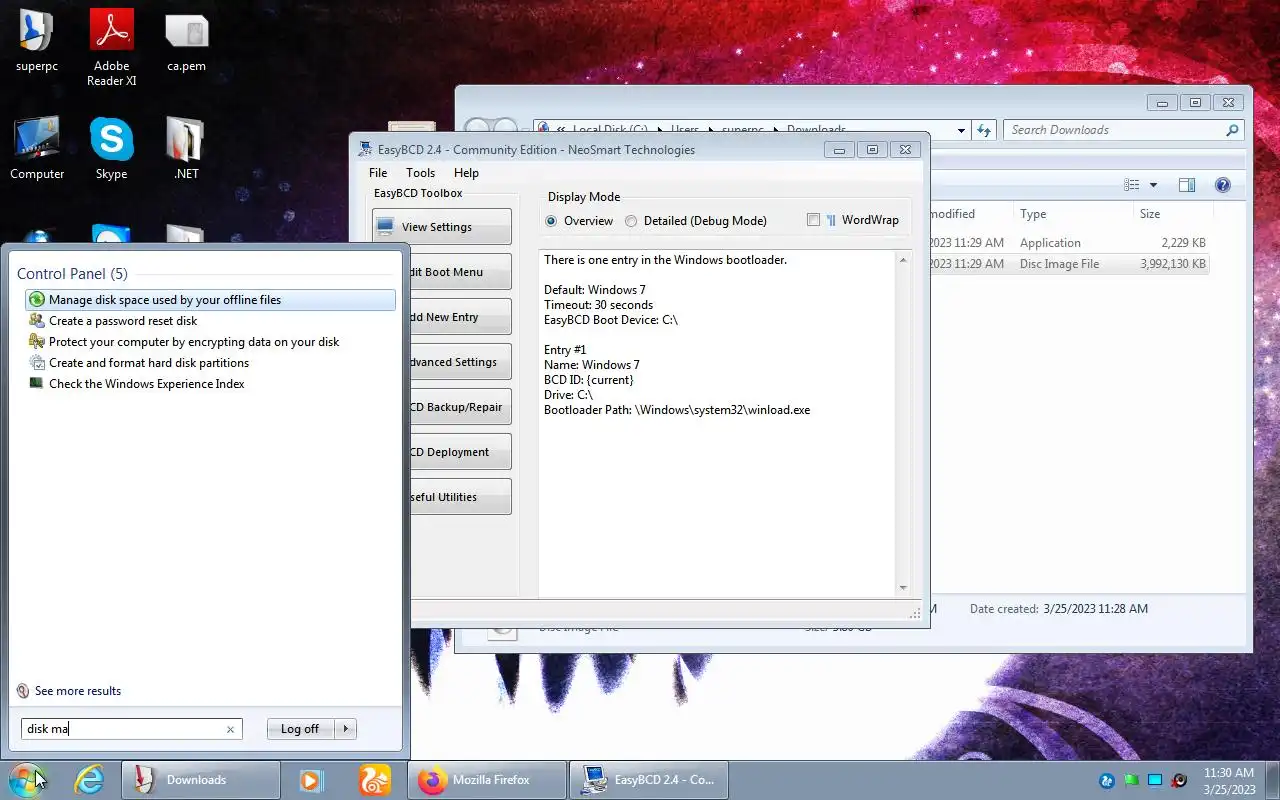The width and height of the screenshot is (1280, 800).
Task: Open UC Browser from the taskbar
Action: 374,780
